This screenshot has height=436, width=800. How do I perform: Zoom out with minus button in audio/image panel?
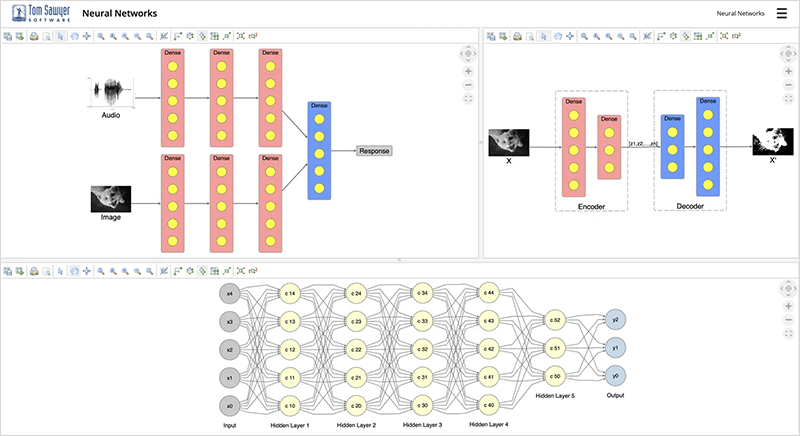pos(468,85)
